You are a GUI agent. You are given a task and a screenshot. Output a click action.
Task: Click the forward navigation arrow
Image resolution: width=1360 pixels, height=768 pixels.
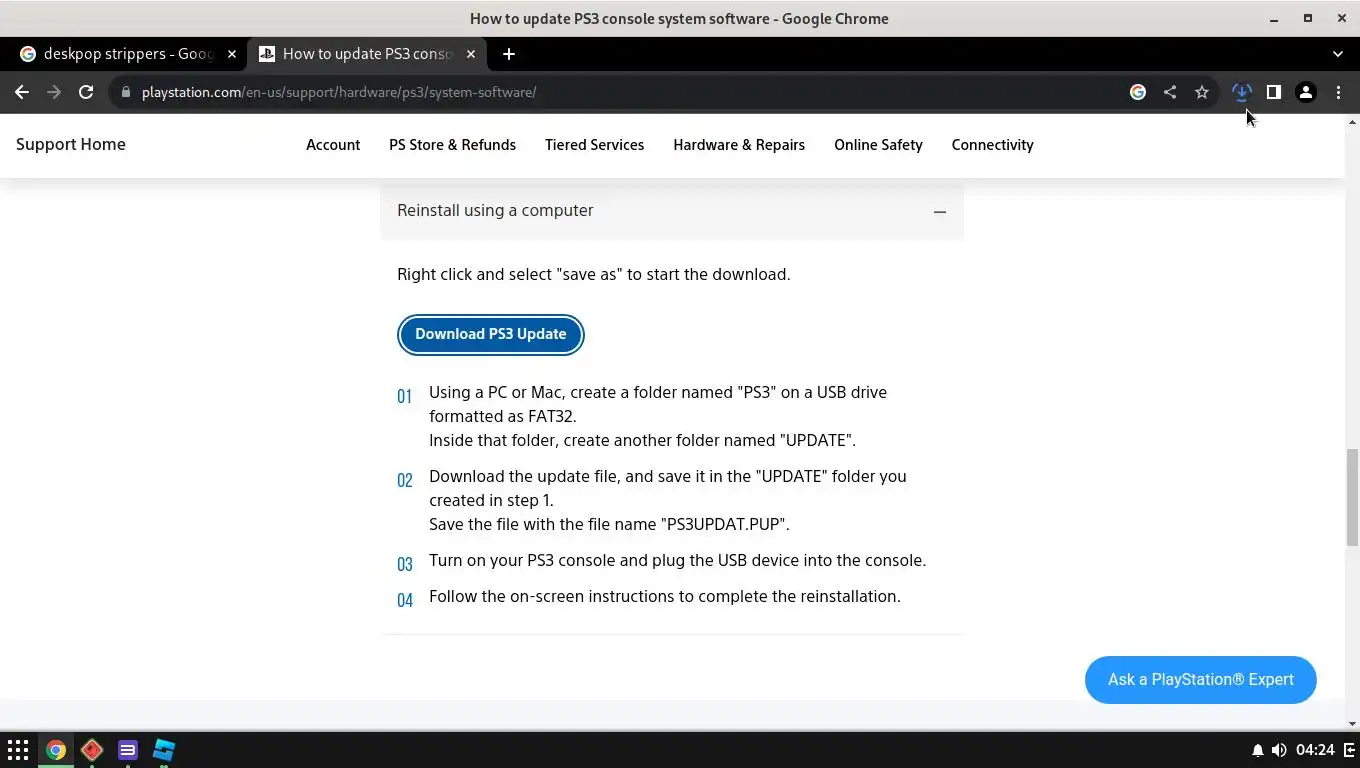(x=54, y=92)
